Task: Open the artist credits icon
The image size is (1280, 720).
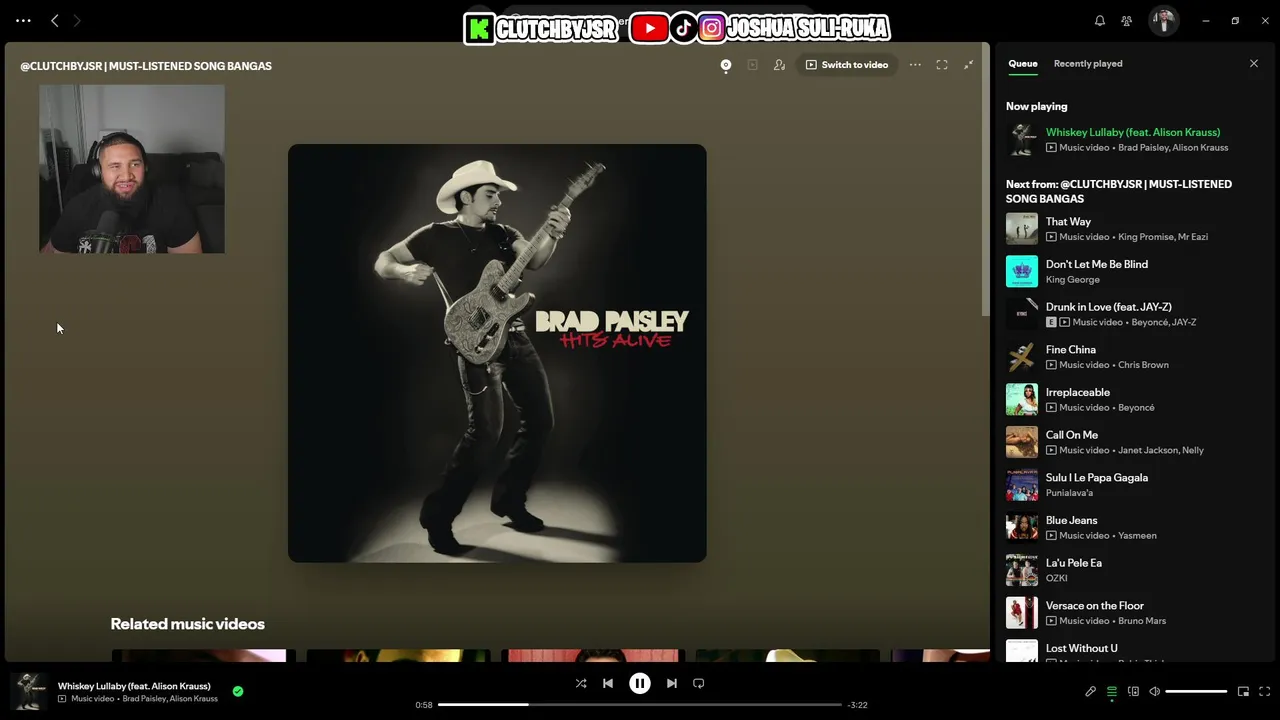Action: click(779, 65)
